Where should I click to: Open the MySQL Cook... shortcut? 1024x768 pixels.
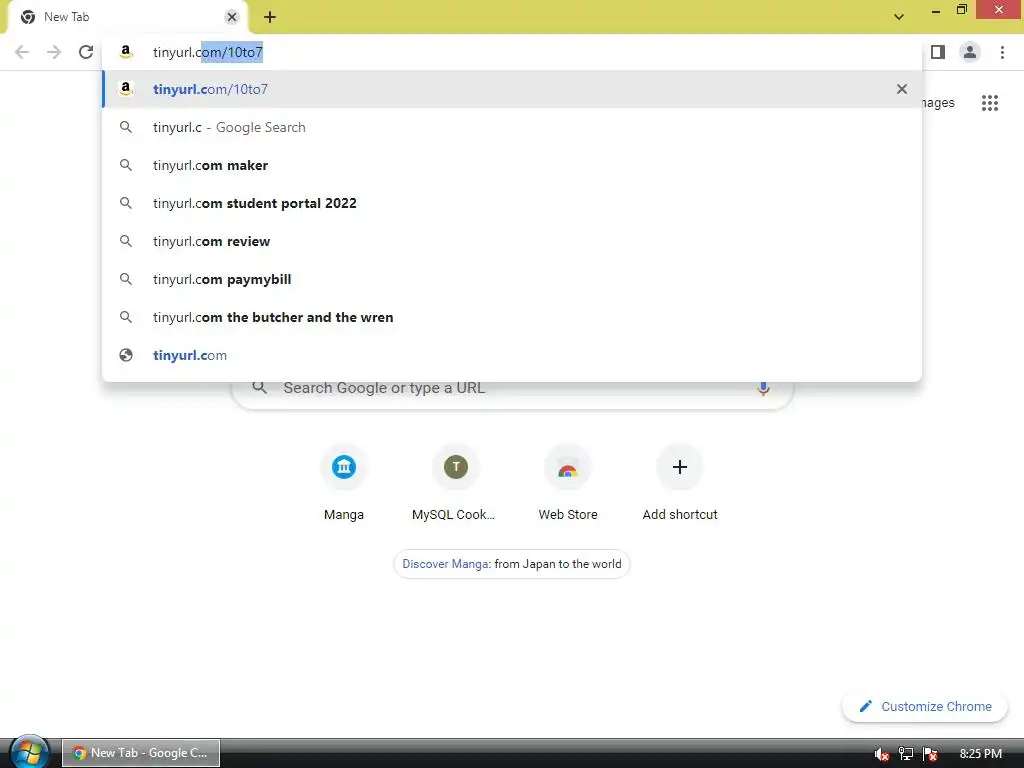tap(455, 483)
